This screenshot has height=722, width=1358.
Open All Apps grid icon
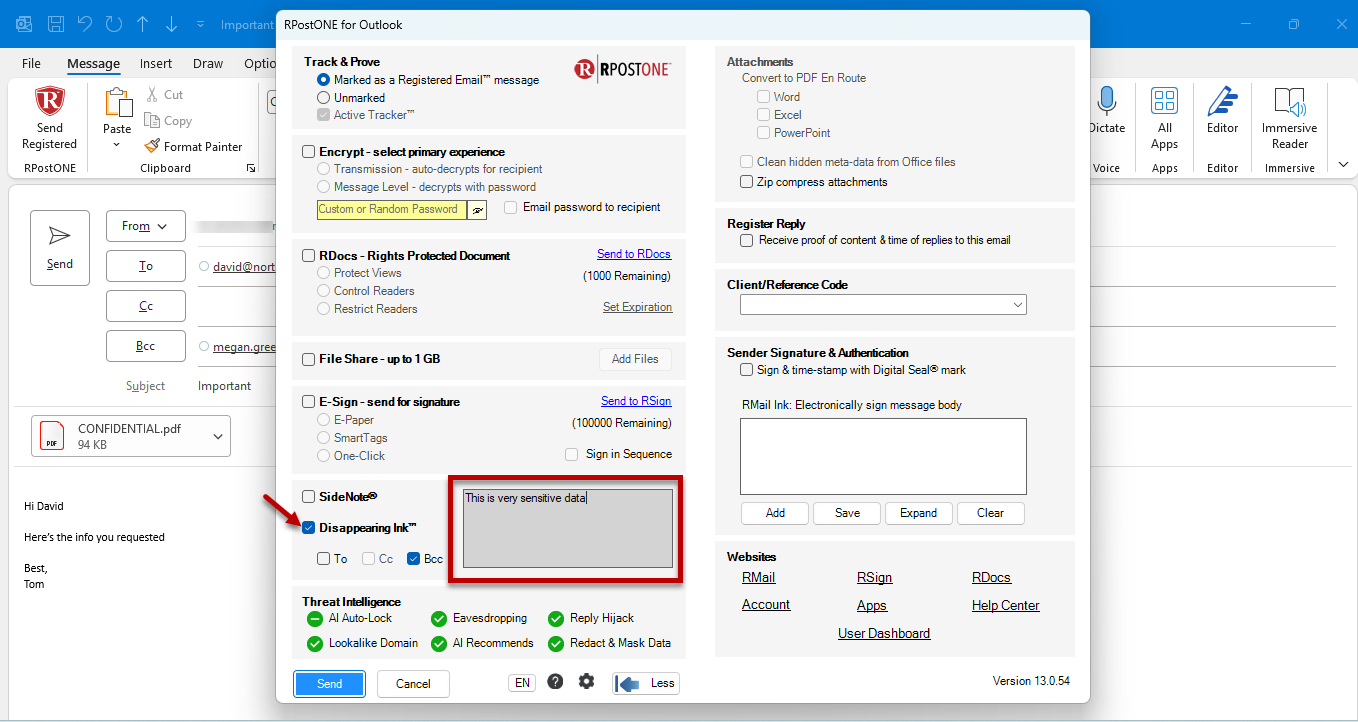[x=1164, y=100]
